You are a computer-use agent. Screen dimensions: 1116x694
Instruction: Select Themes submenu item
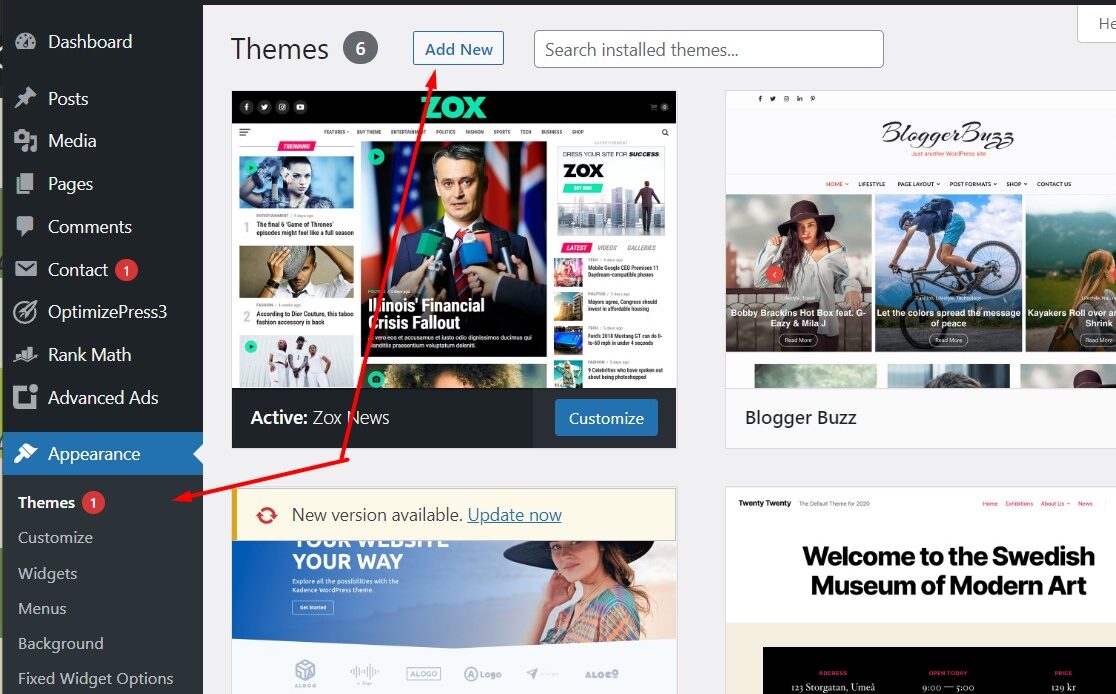point(46,503)
